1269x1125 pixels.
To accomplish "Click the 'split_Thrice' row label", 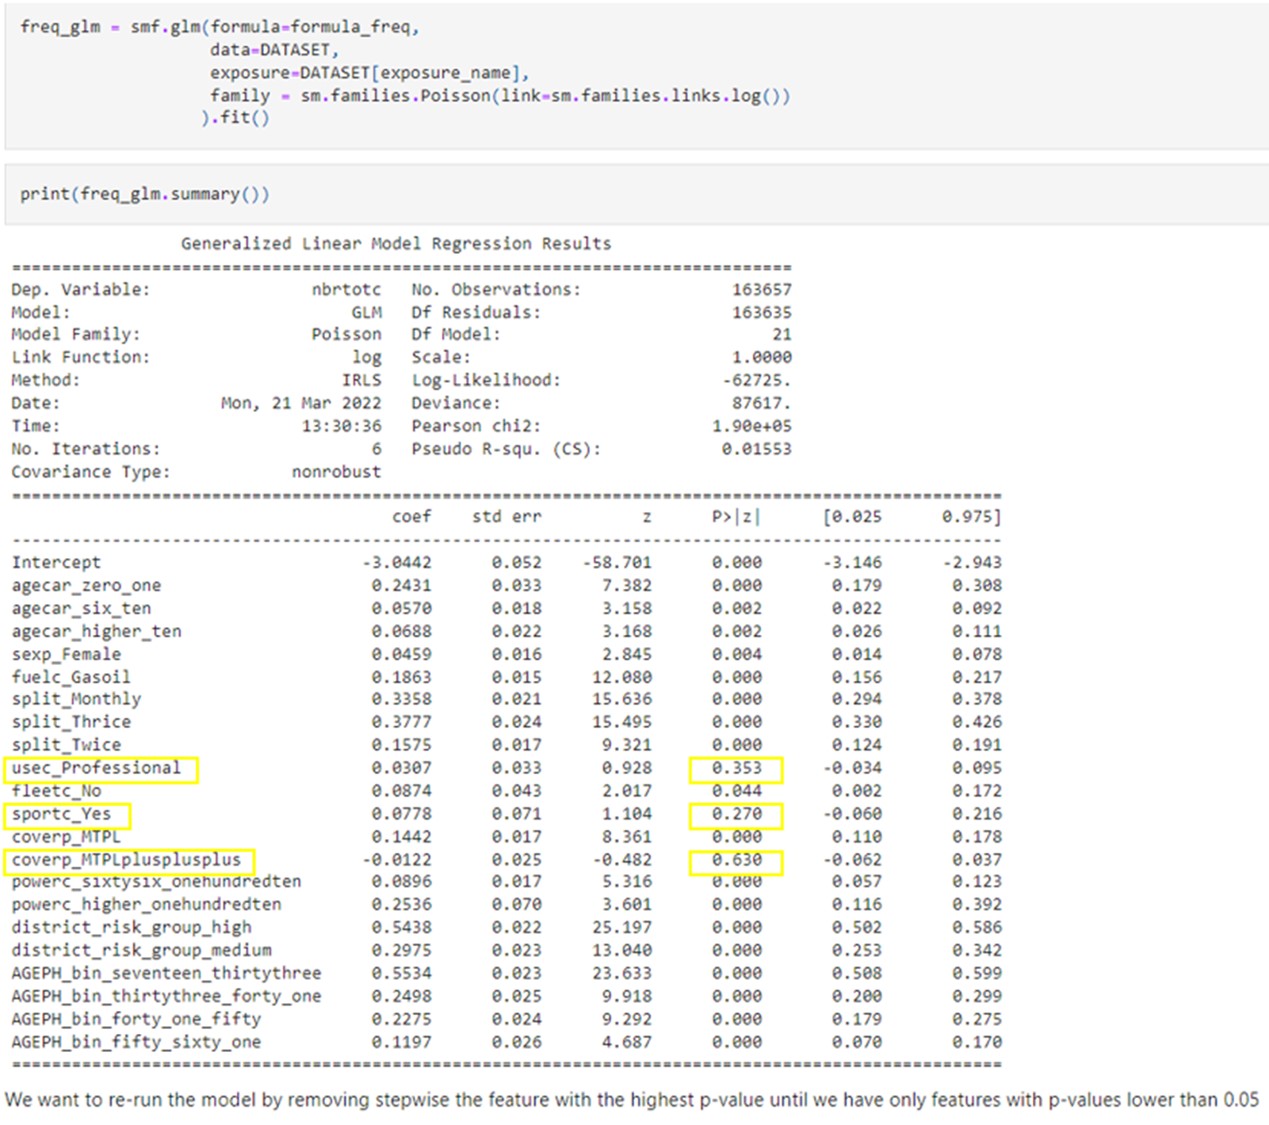I will click(71, 722).
